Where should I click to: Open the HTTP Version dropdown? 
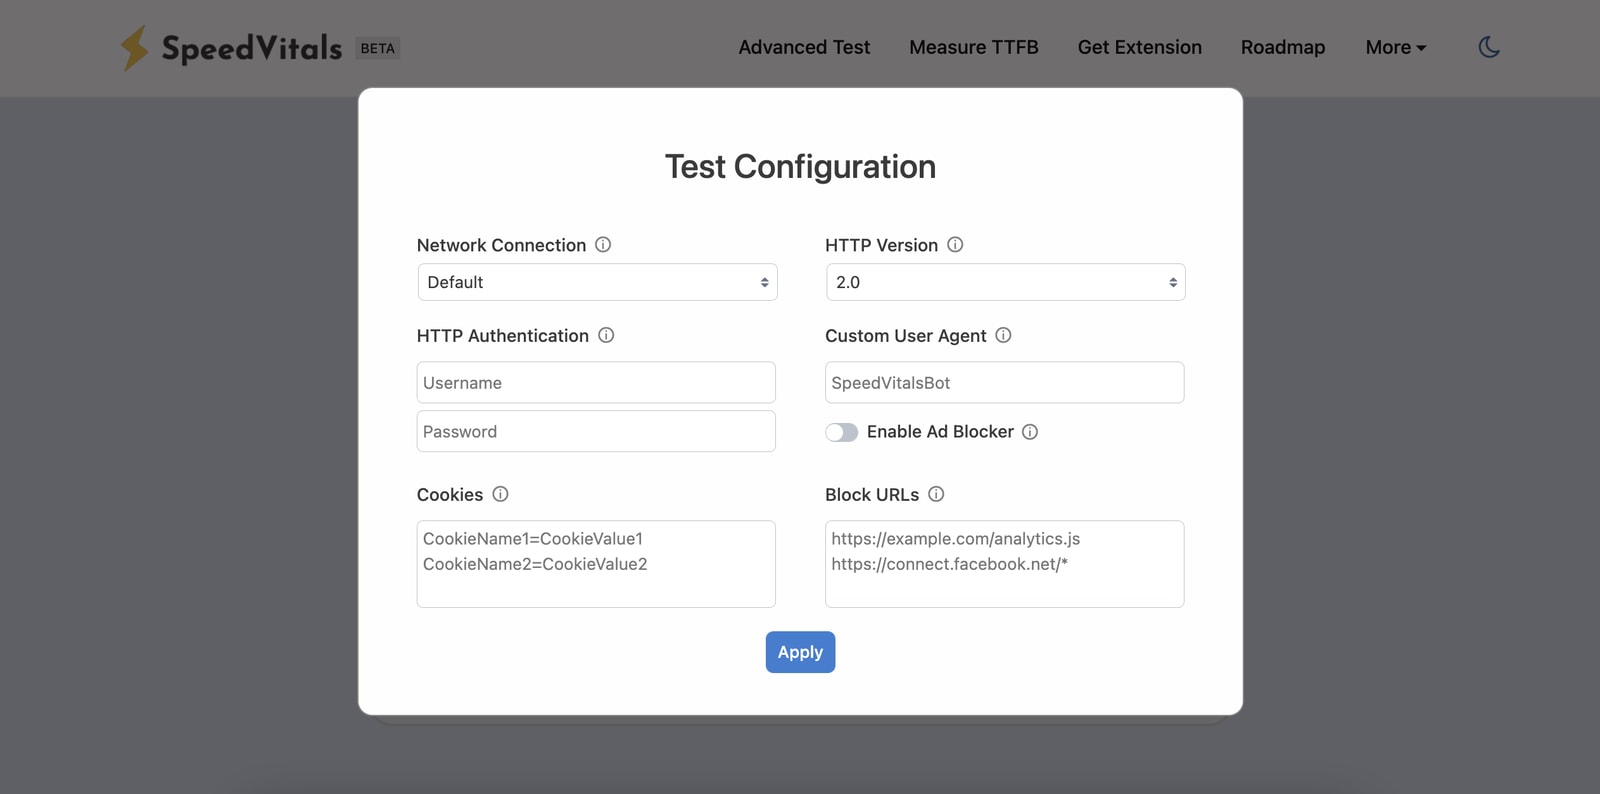point(1005,282)
